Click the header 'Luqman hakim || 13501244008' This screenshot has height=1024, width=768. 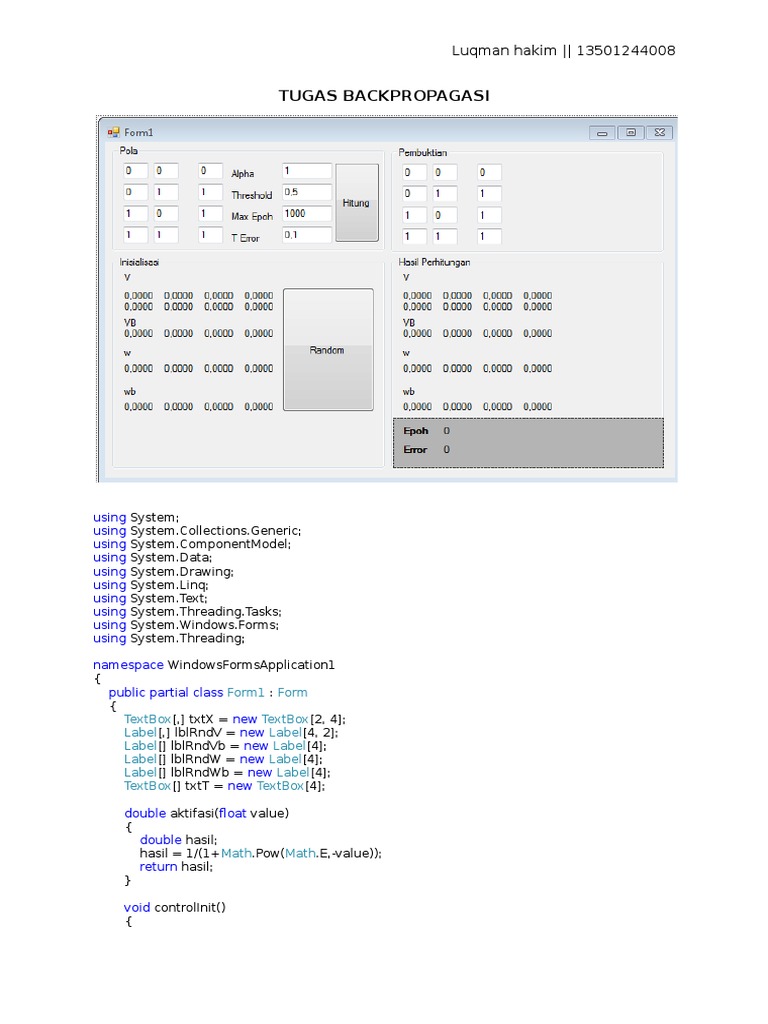tap(564, 51)
